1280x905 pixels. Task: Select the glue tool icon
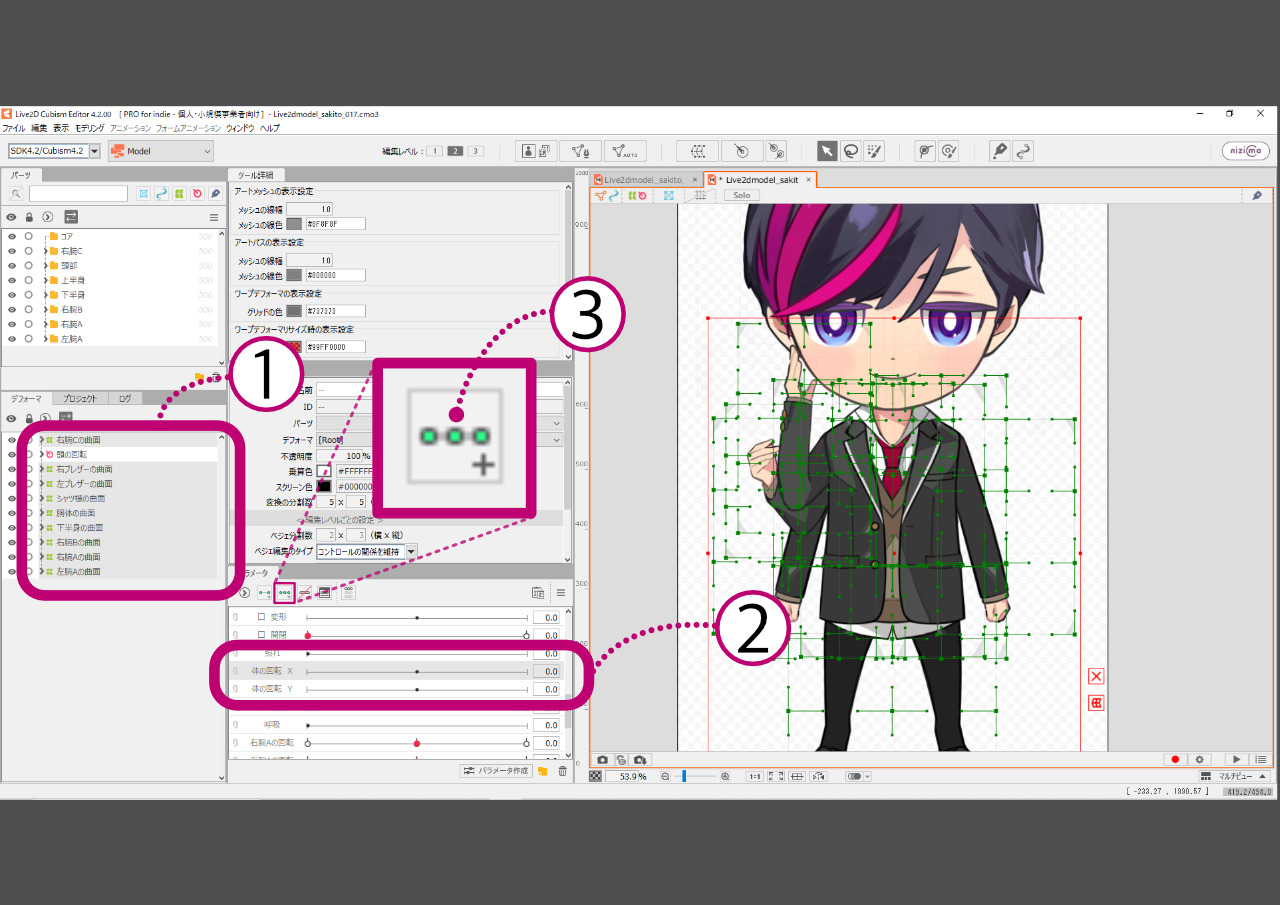tap(776, 151)
